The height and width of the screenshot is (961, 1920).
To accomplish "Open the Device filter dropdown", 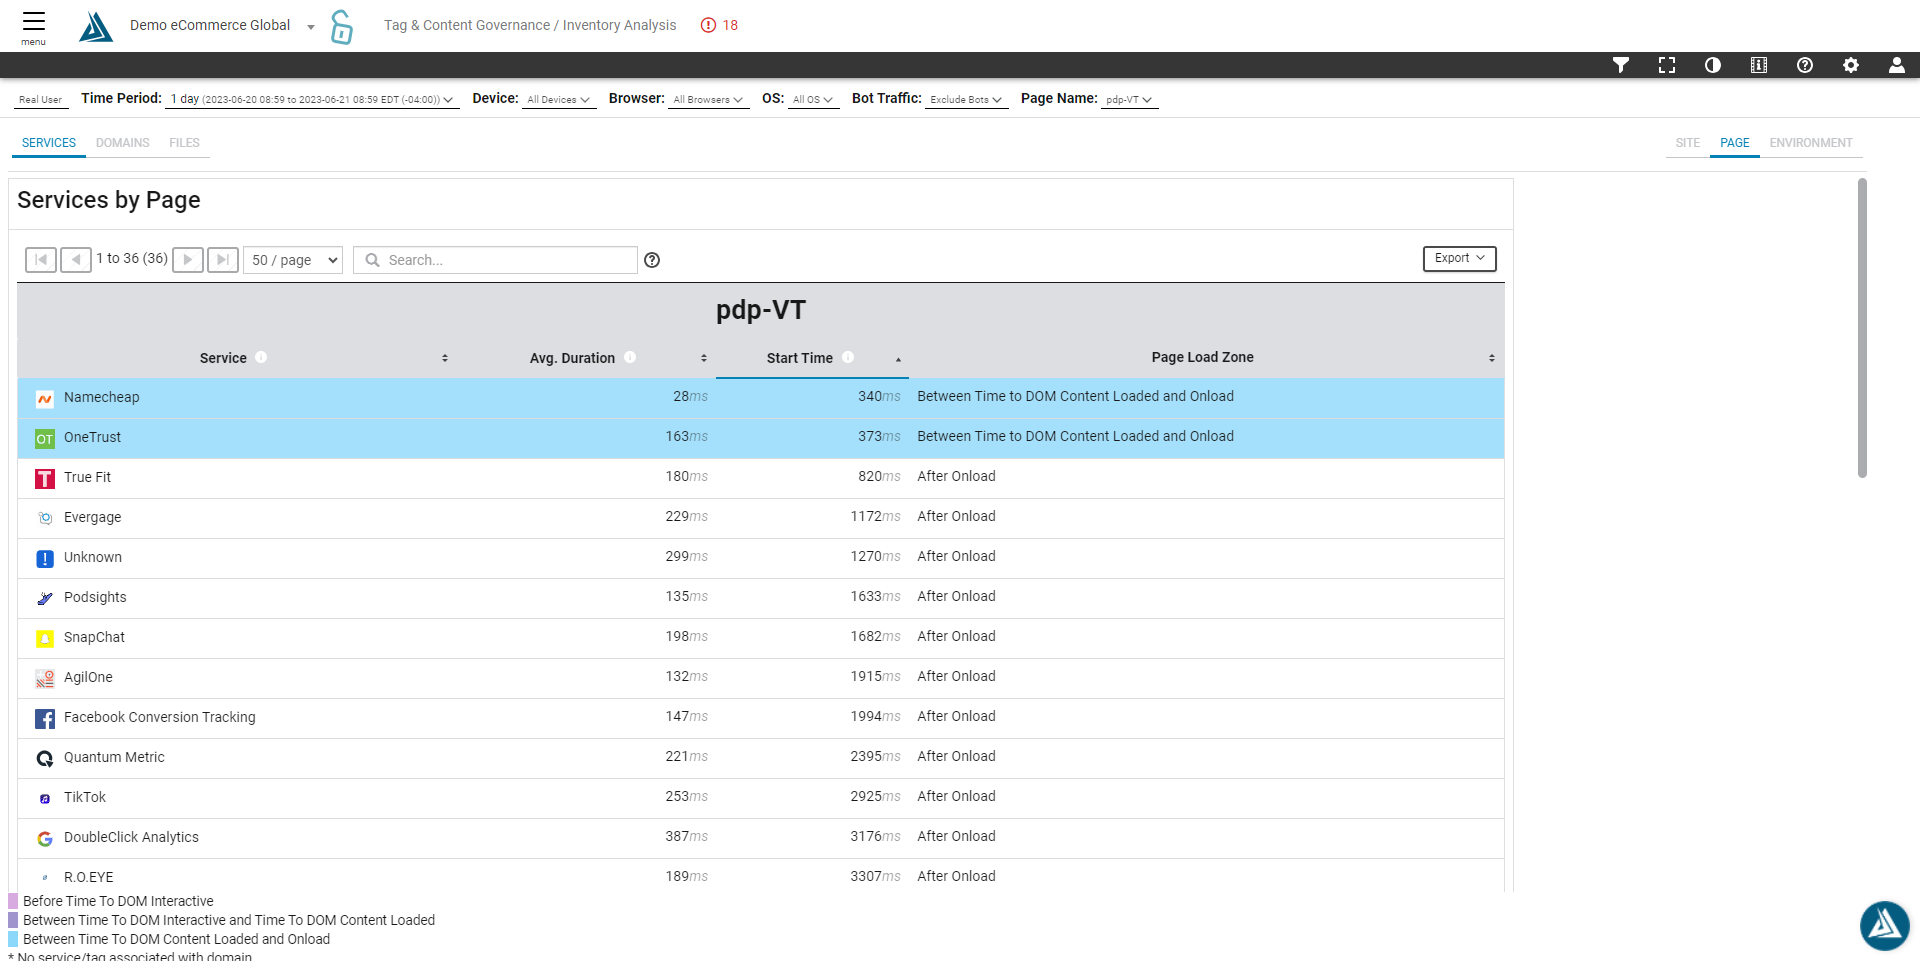I will [x=559, y=99].
